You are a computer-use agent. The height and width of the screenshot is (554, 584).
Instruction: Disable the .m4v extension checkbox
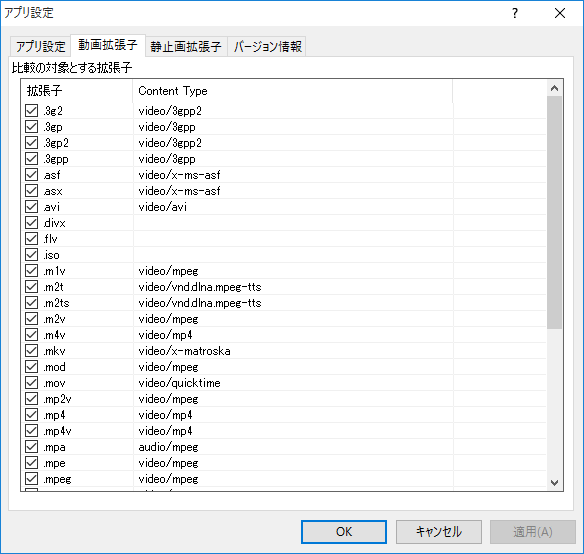point(32,335)
